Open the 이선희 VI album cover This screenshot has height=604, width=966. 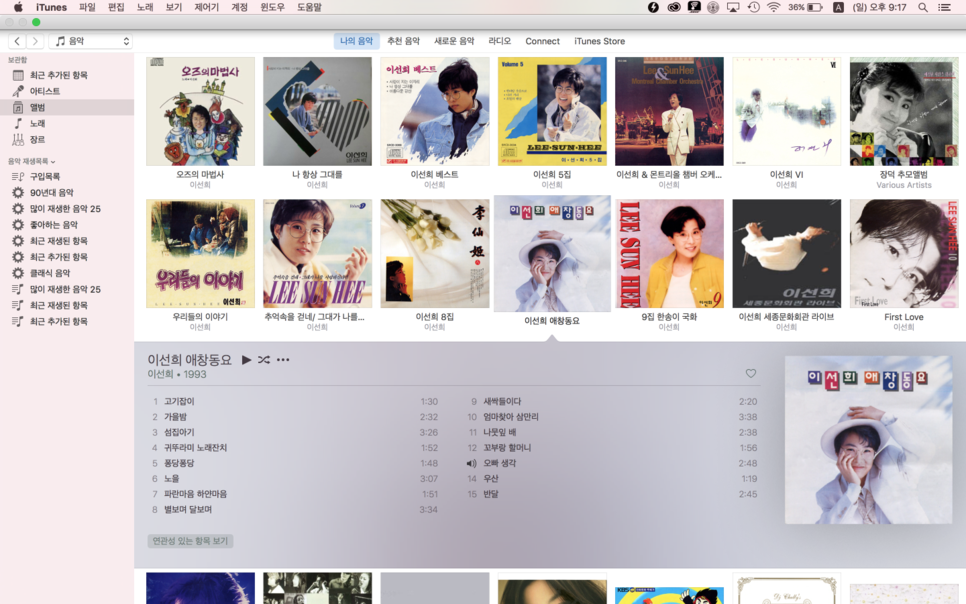(x=787, y=112)
